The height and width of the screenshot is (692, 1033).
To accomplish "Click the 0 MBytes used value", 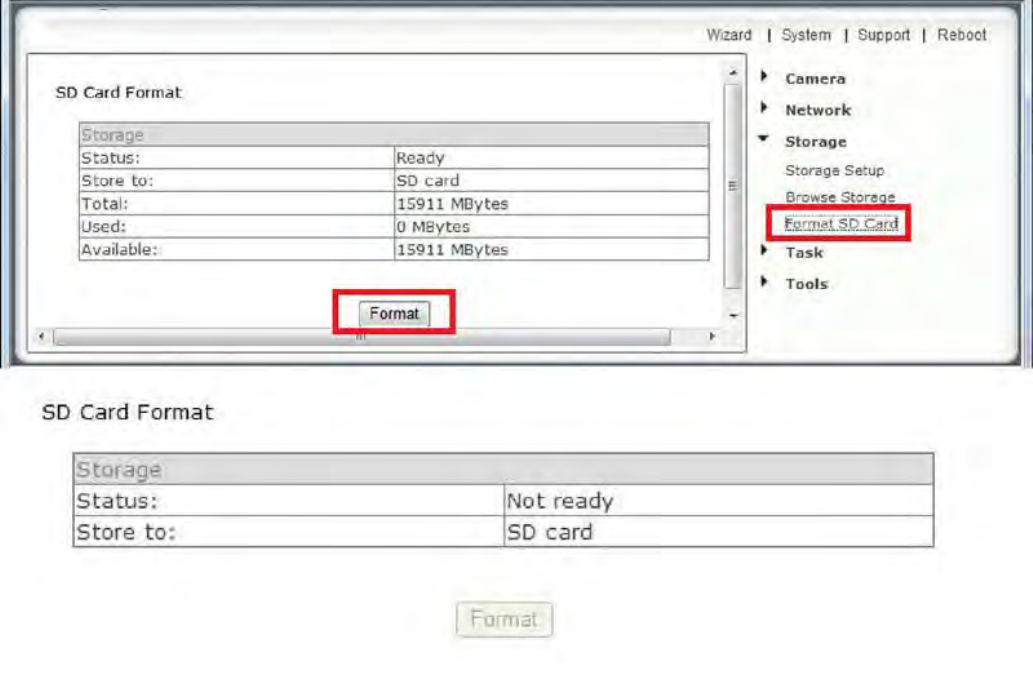I will pos(433,227).
